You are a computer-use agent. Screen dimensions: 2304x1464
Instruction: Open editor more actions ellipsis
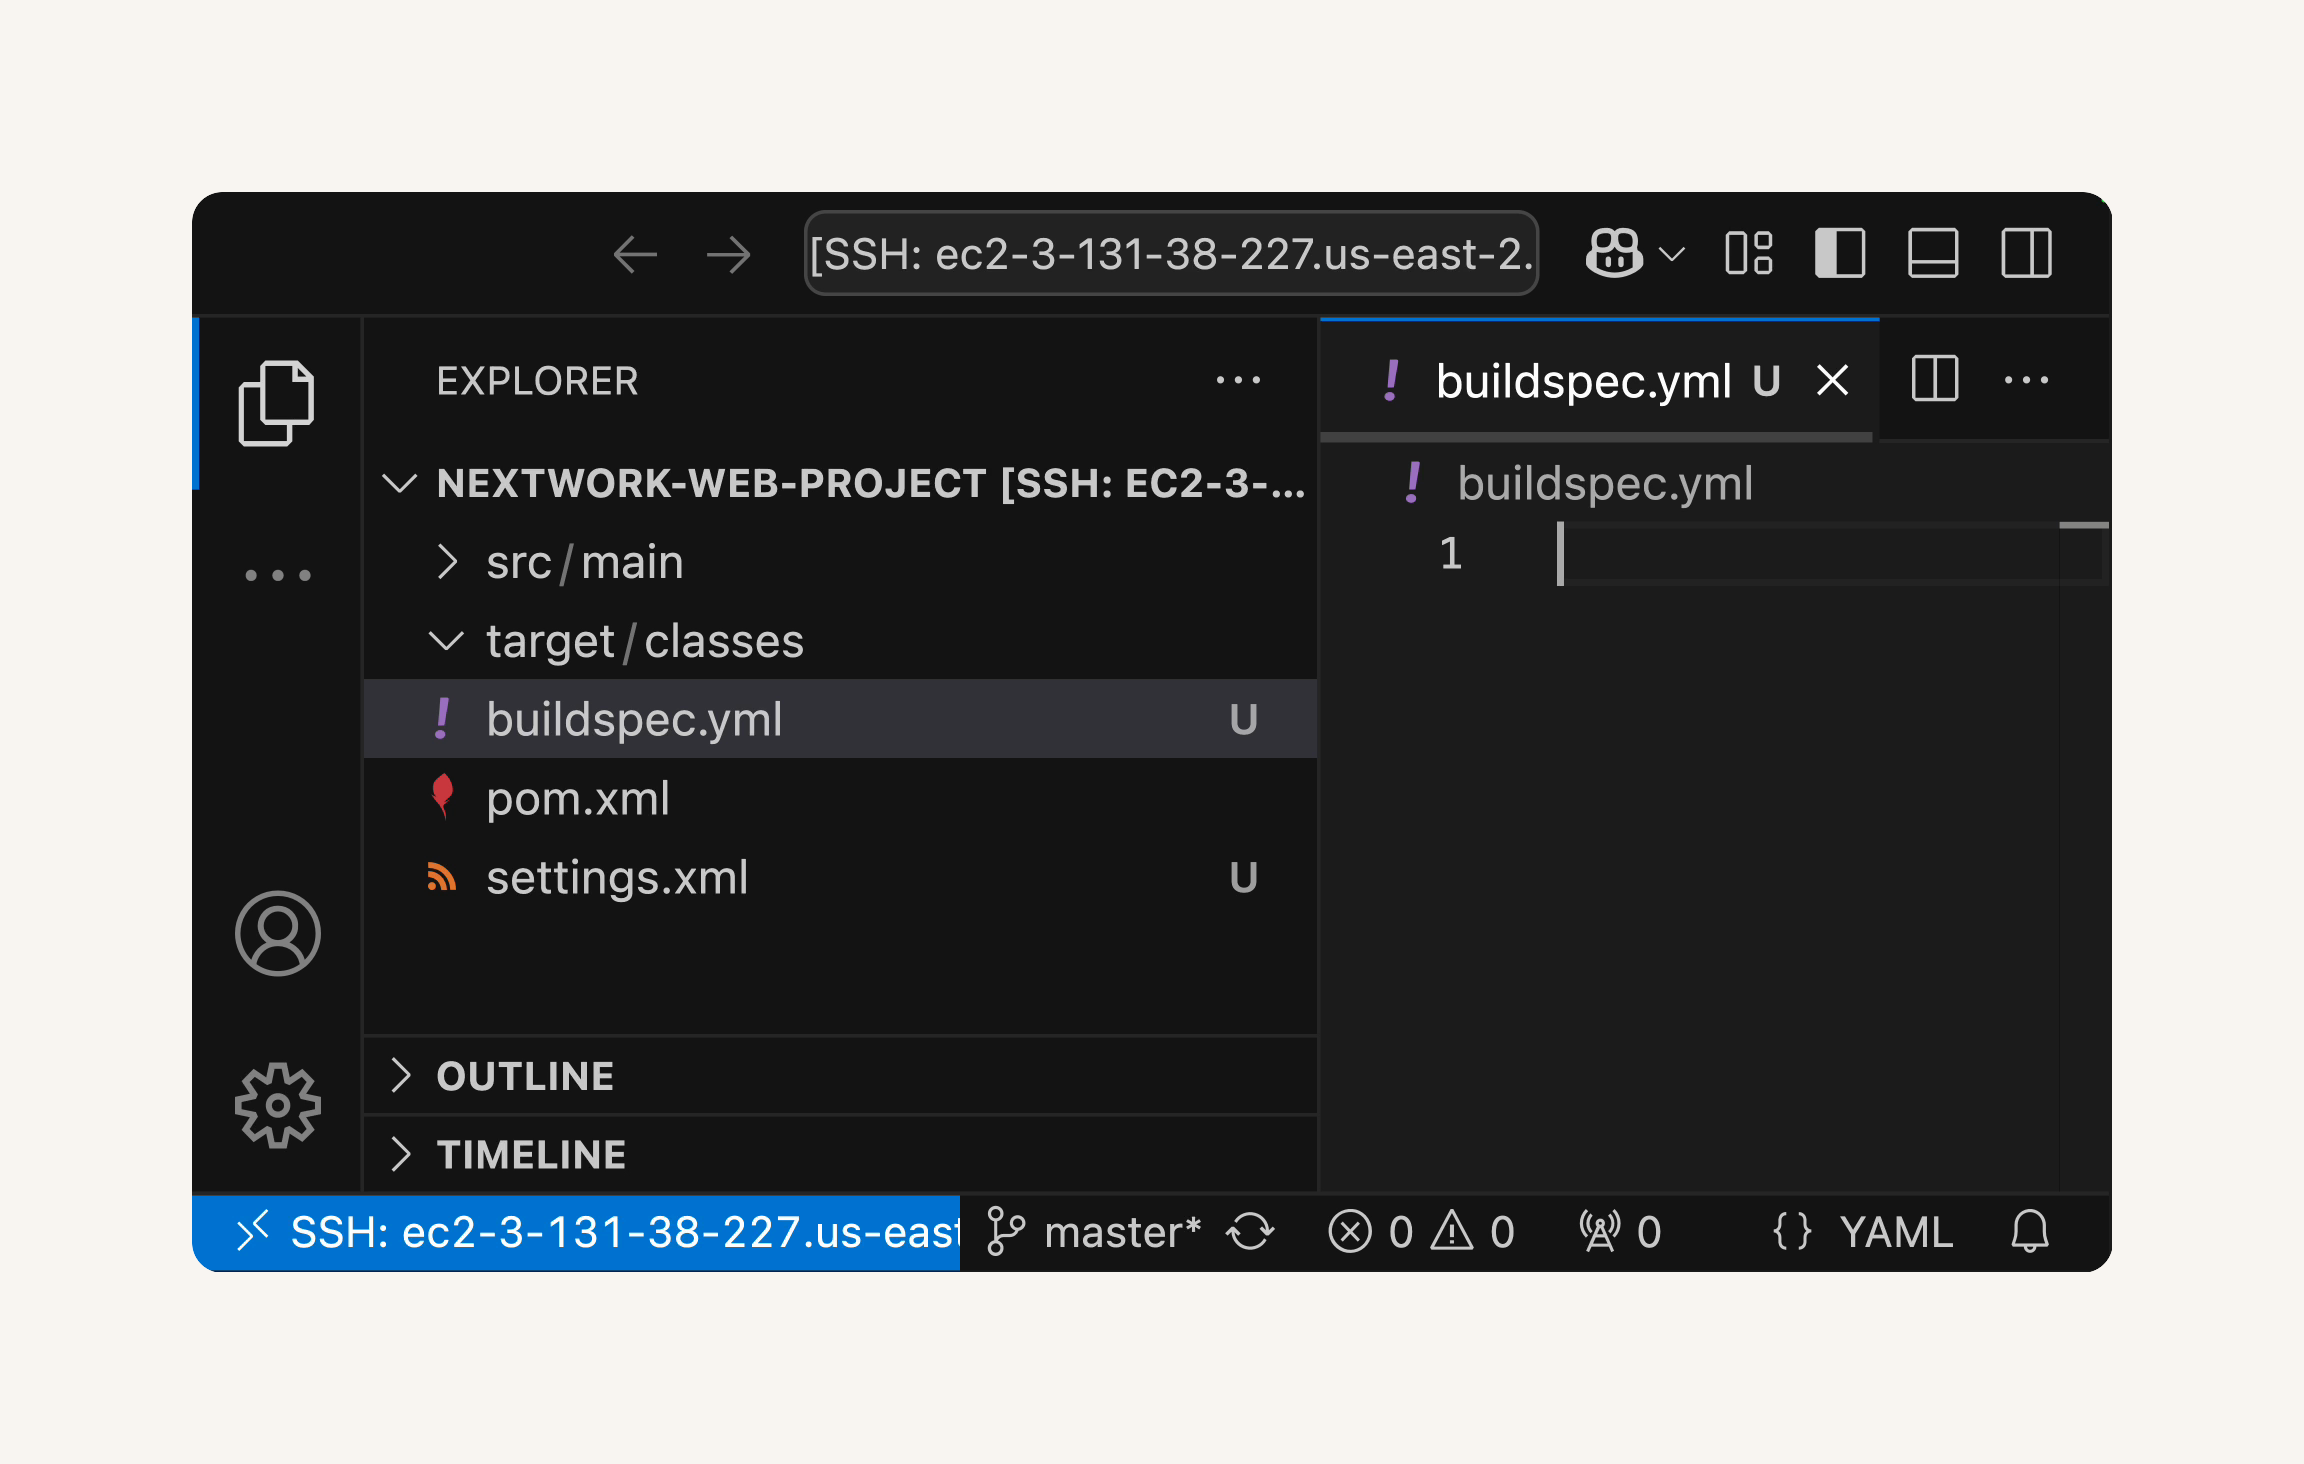pos(2026,380)
